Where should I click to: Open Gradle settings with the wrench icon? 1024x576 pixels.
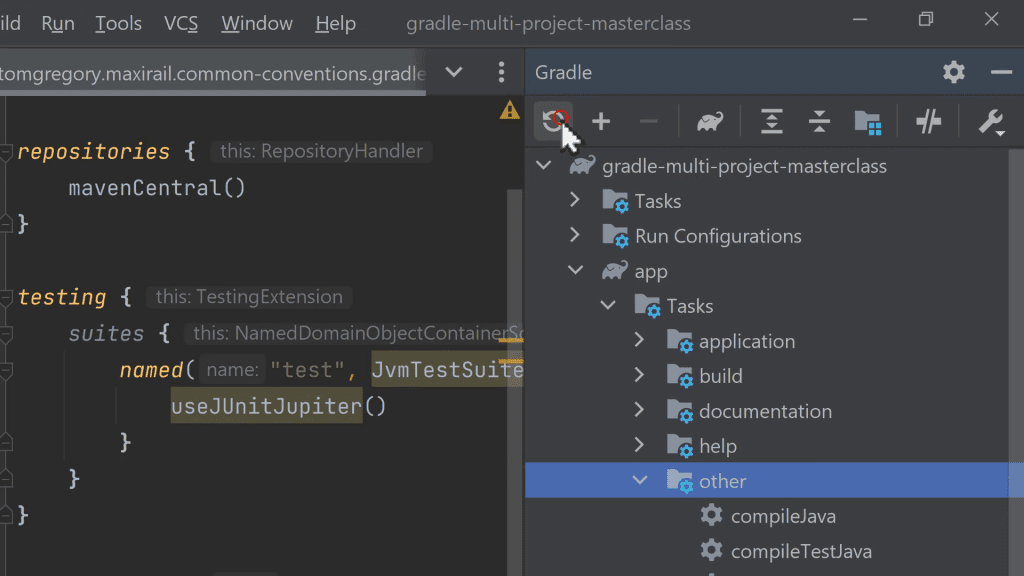[x=991, y=121]
